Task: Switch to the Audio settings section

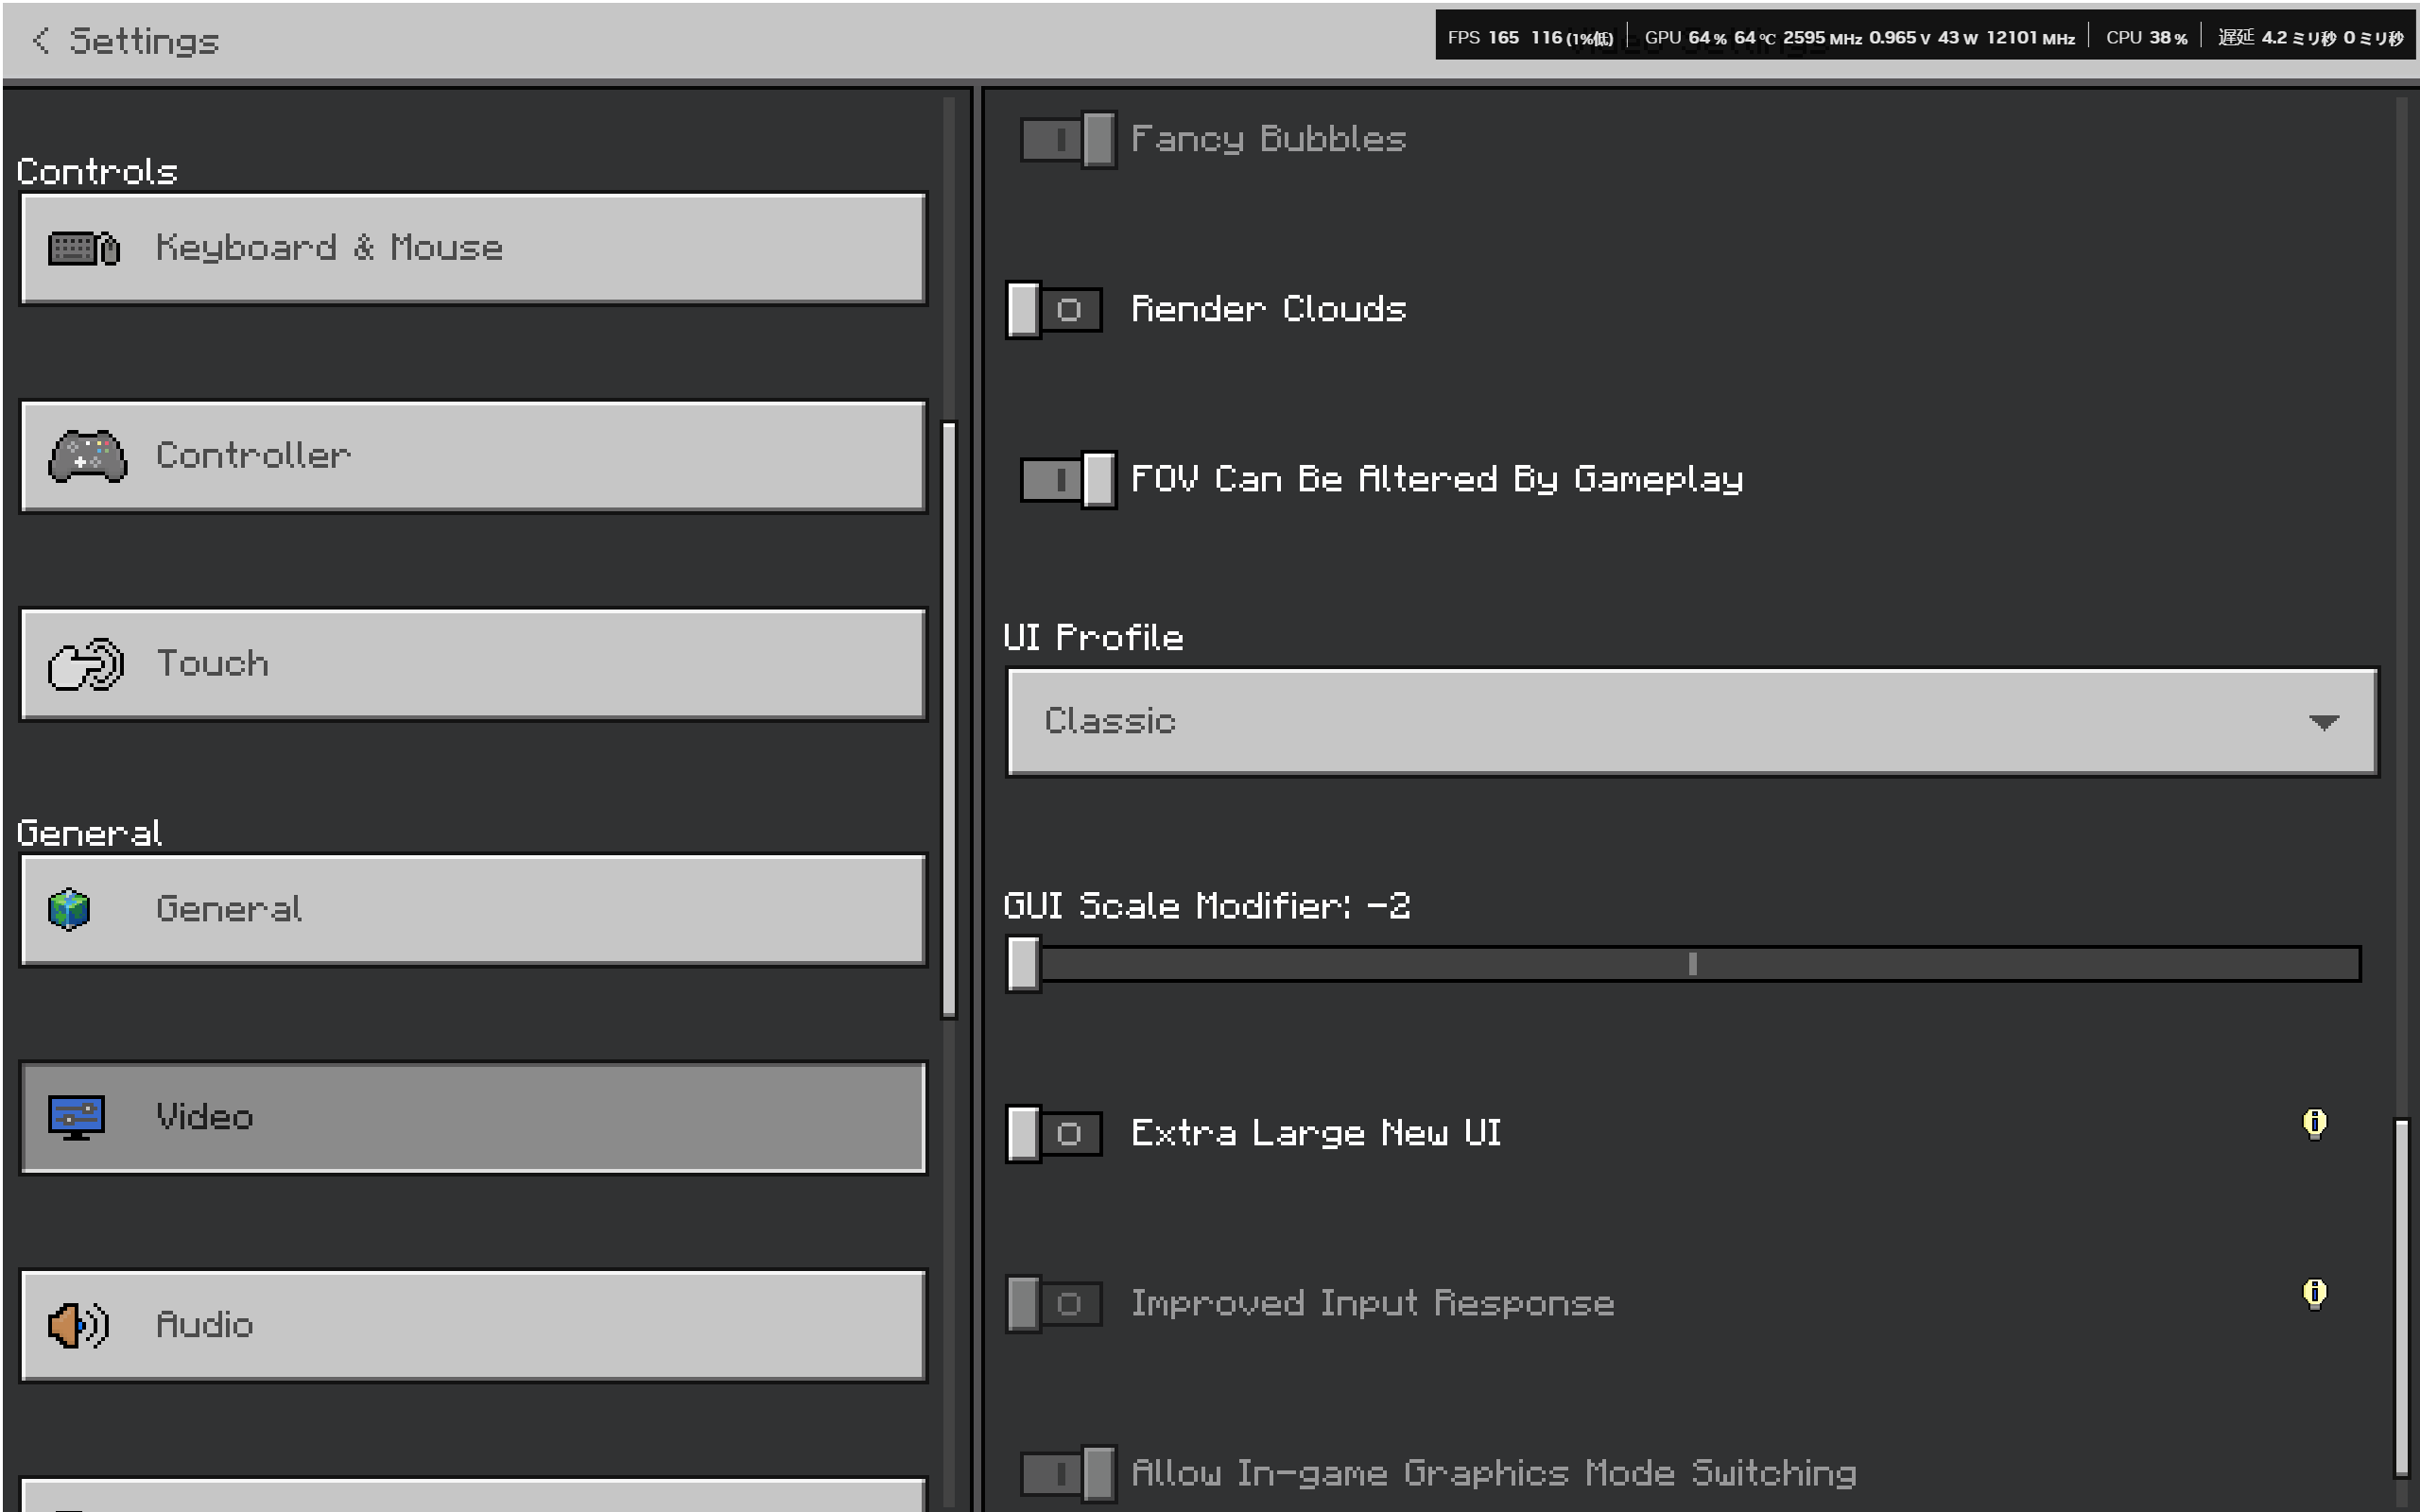Action: click(x=472, y=1325)
